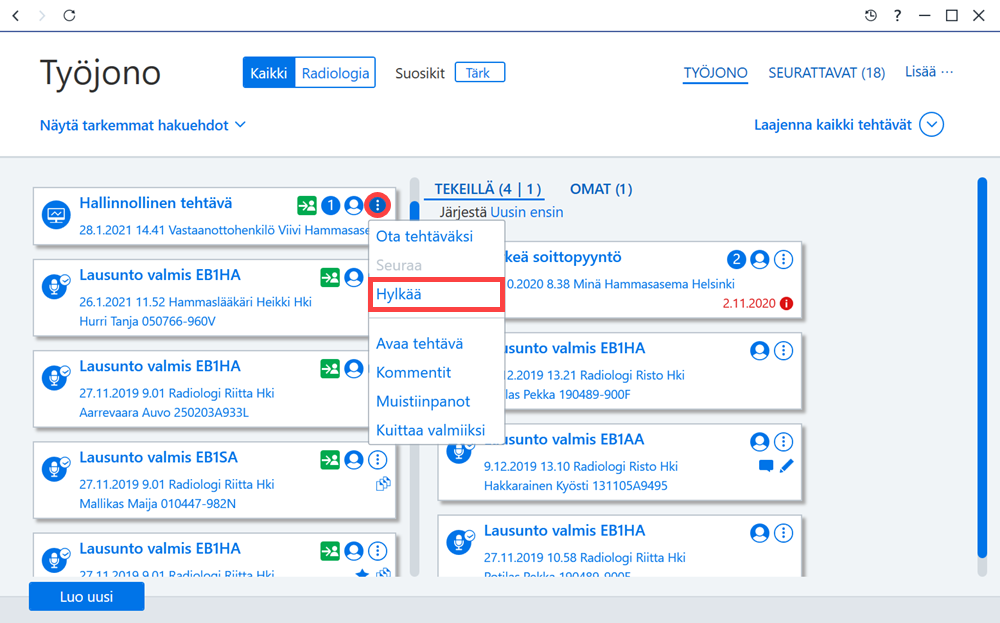
Task: Click the pencil edit icon on EB1AA card
Action: (786, 466)
